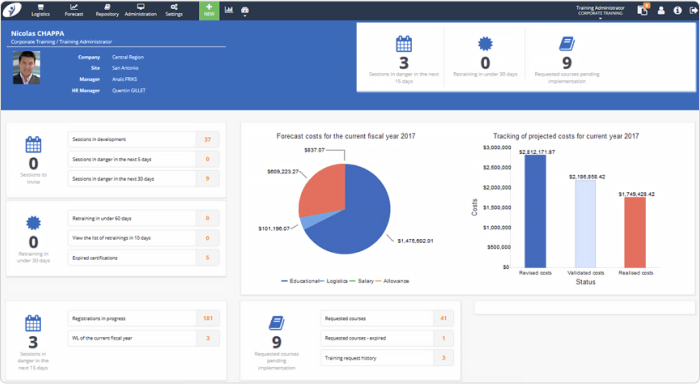Open Retraining in under 60 days row
The width and height of the screenshot is (700, 384).
143,218
